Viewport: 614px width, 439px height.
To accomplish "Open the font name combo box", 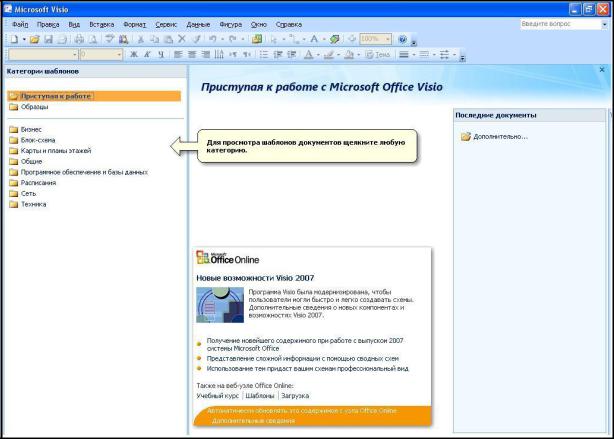I will coord(42,54).
